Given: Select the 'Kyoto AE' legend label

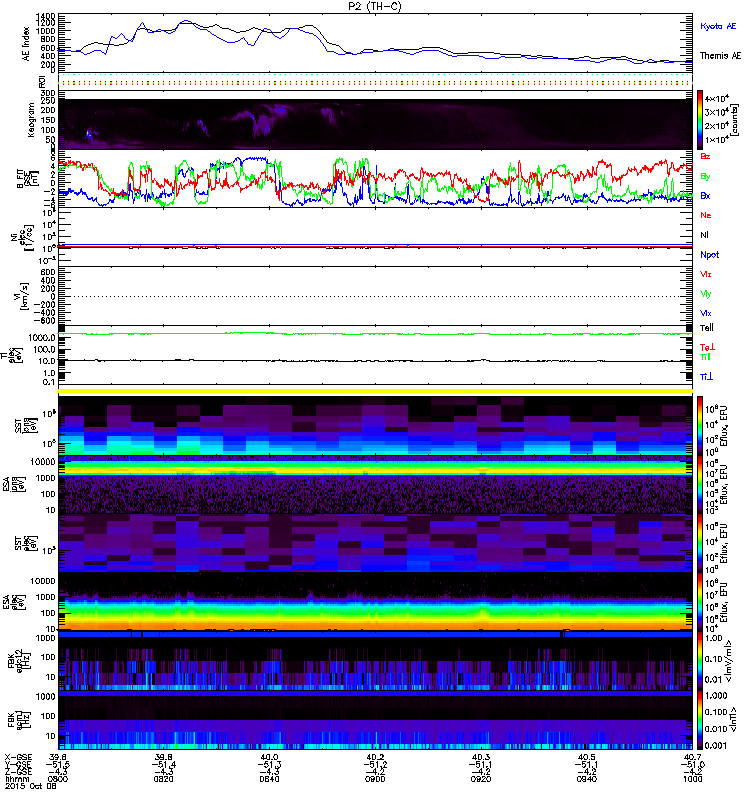Looking at the screenshot, I should (718, 26).
